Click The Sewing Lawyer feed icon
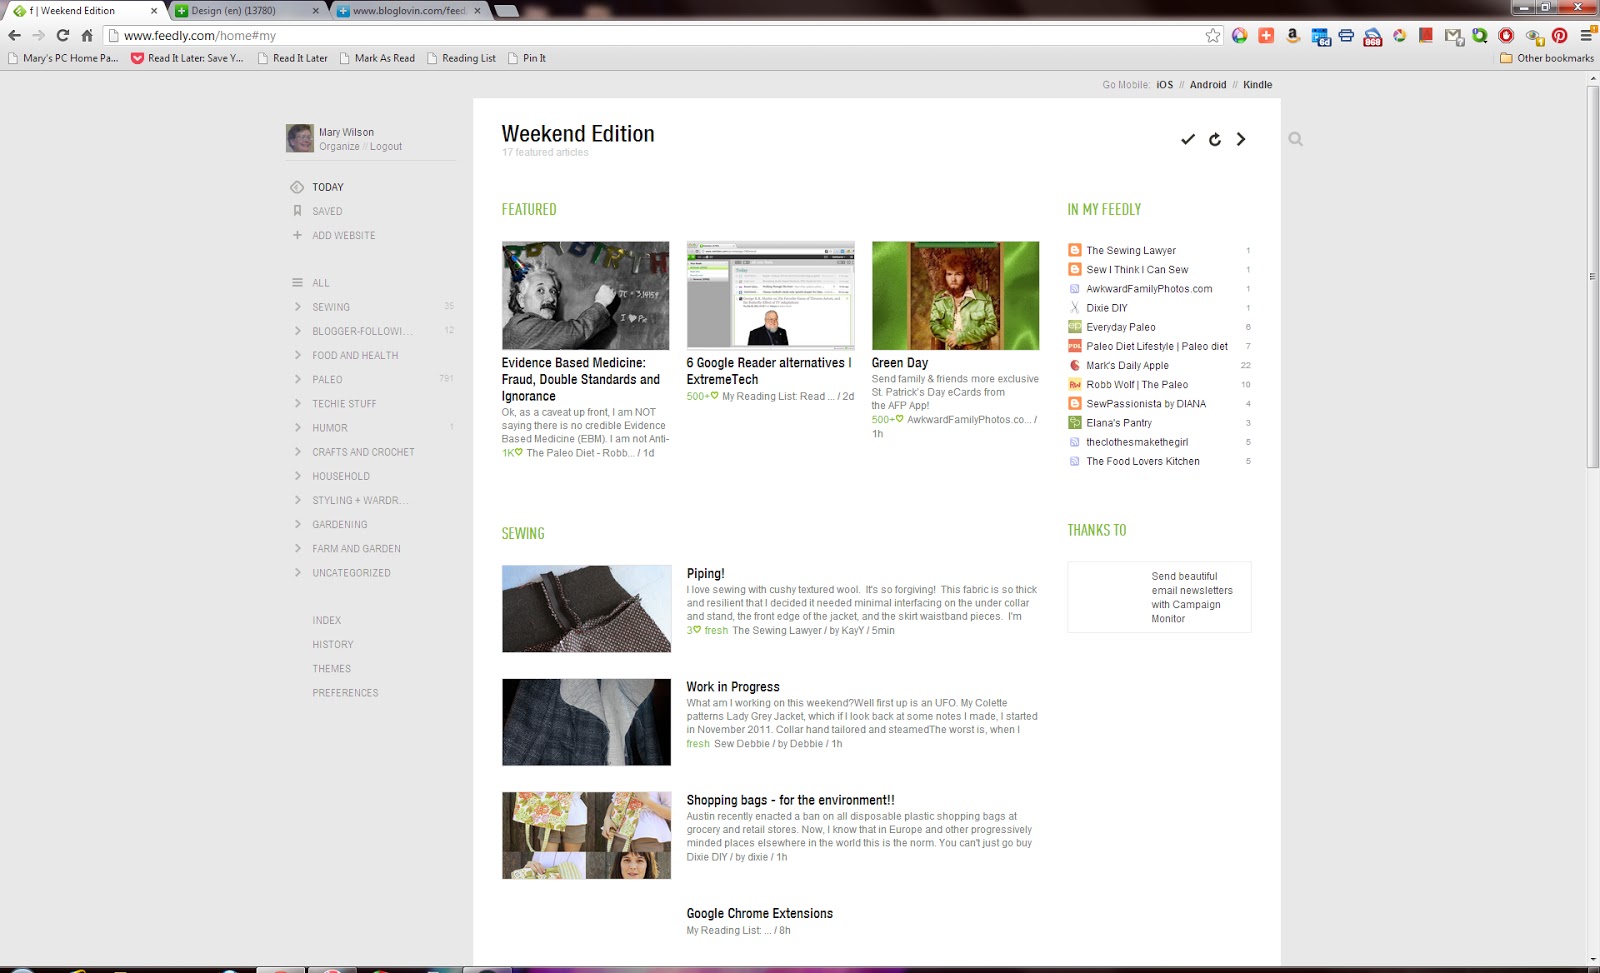The height and width of the screenshot is (973, 1600). [x=1074, y=250]
